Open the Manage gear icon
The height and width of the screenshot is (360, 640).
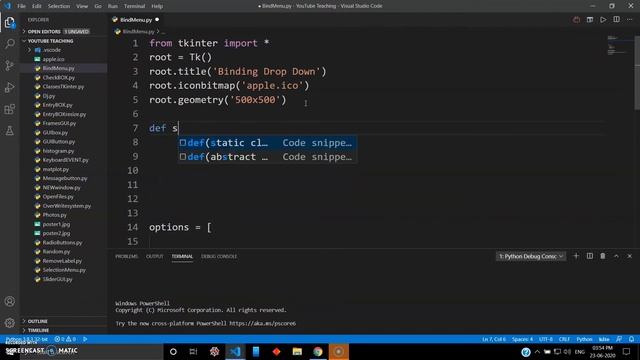(9, 323)
